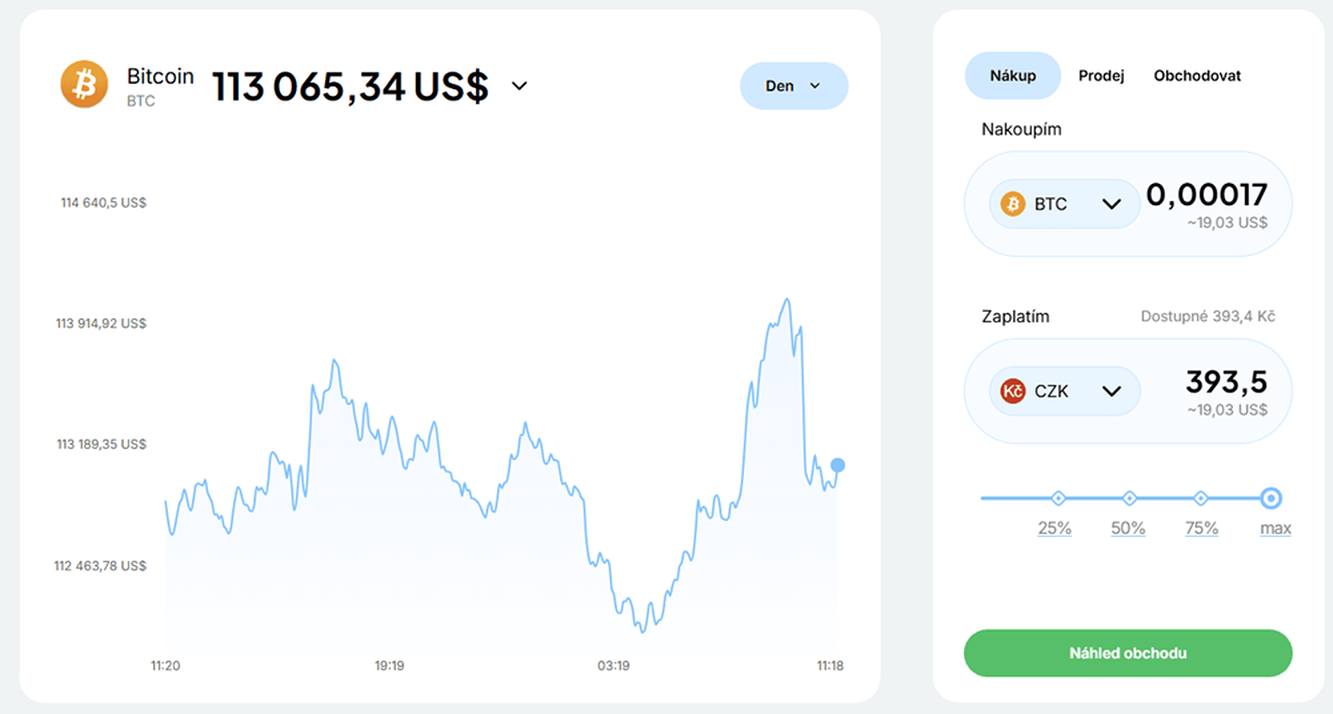Click the latest price dot on the chart
The height and width of the screenshot is (714, 1333).
[x=837, y=464]
